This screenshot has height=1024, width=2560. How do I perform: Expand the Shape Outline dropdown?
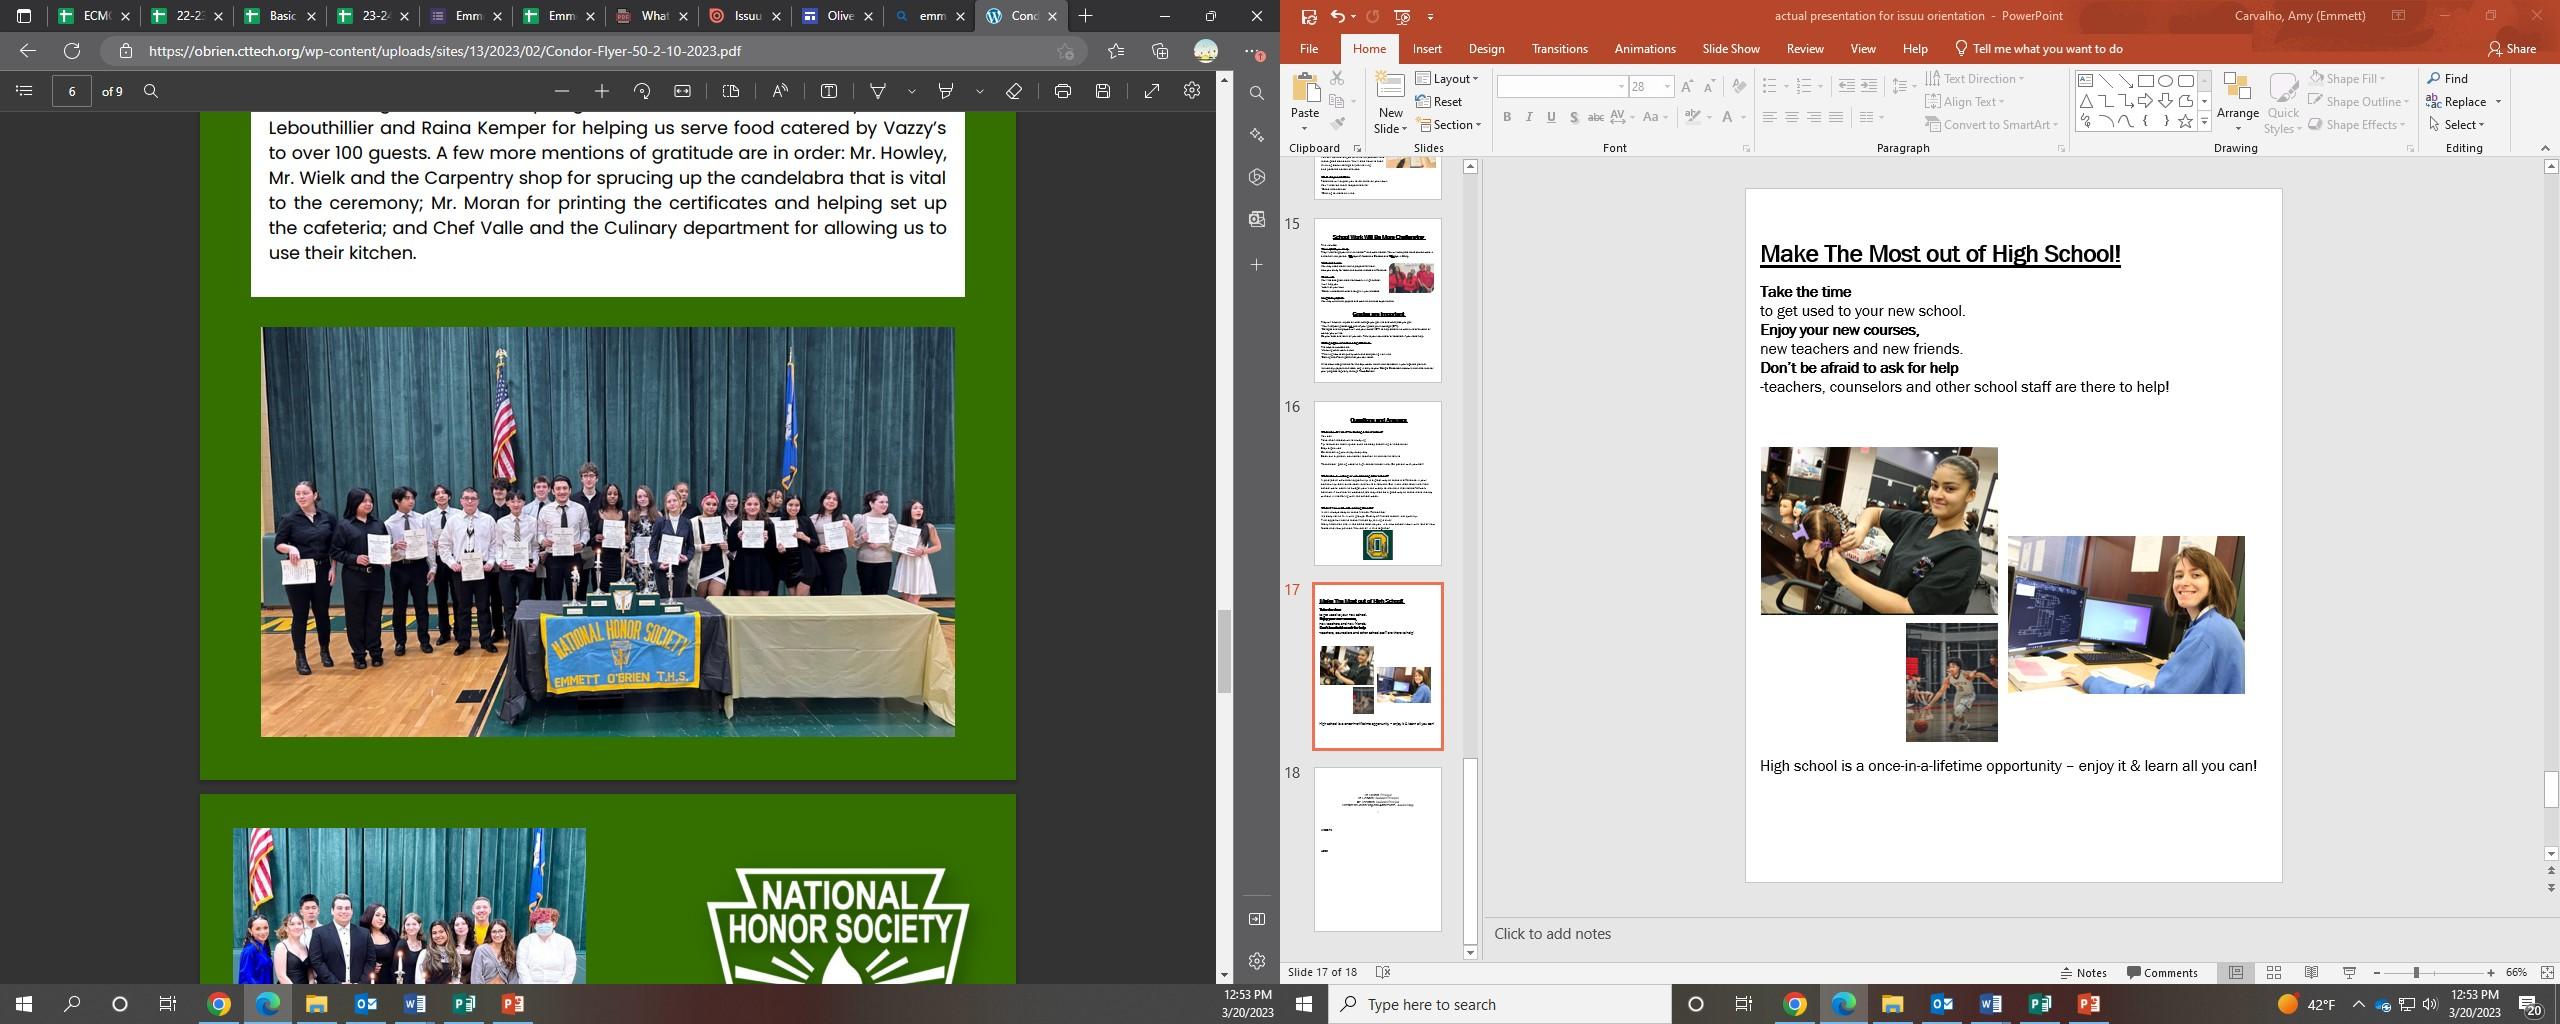tap(2358, 102)
